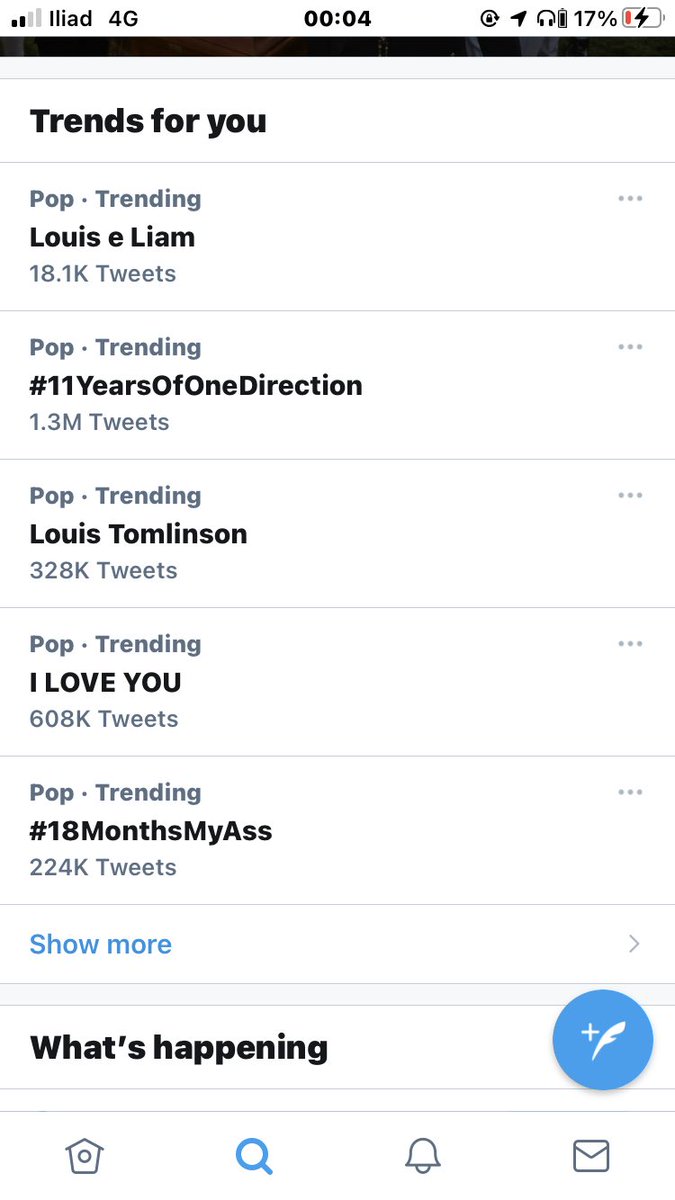Tap the Trends for you header
Viewport: 675px width, 1200px height.
[x=148, y=121]
